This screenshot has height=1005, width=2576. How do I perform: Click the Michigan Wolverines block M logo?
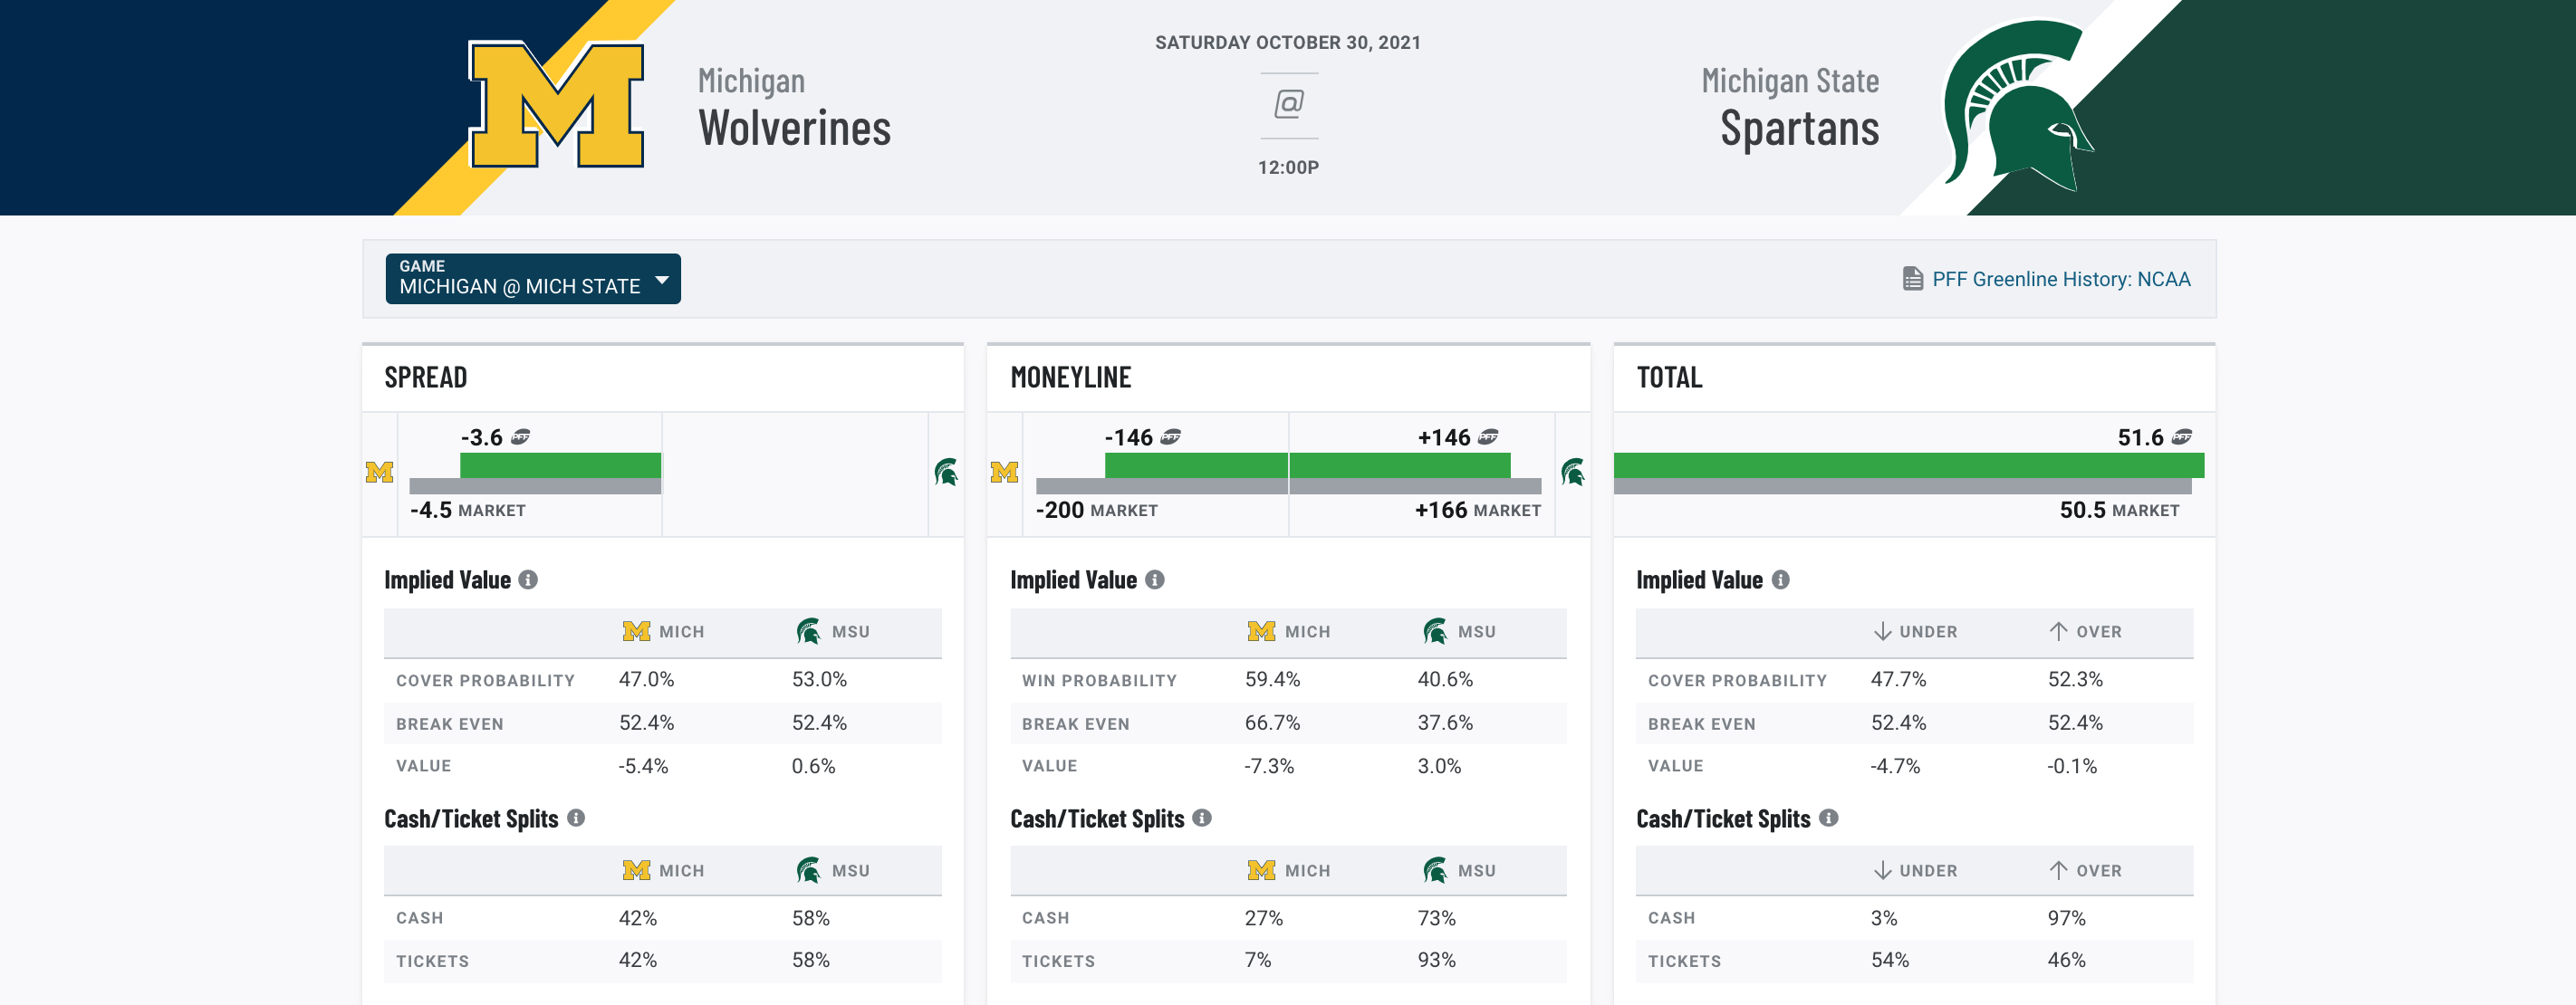click(557, 104)
